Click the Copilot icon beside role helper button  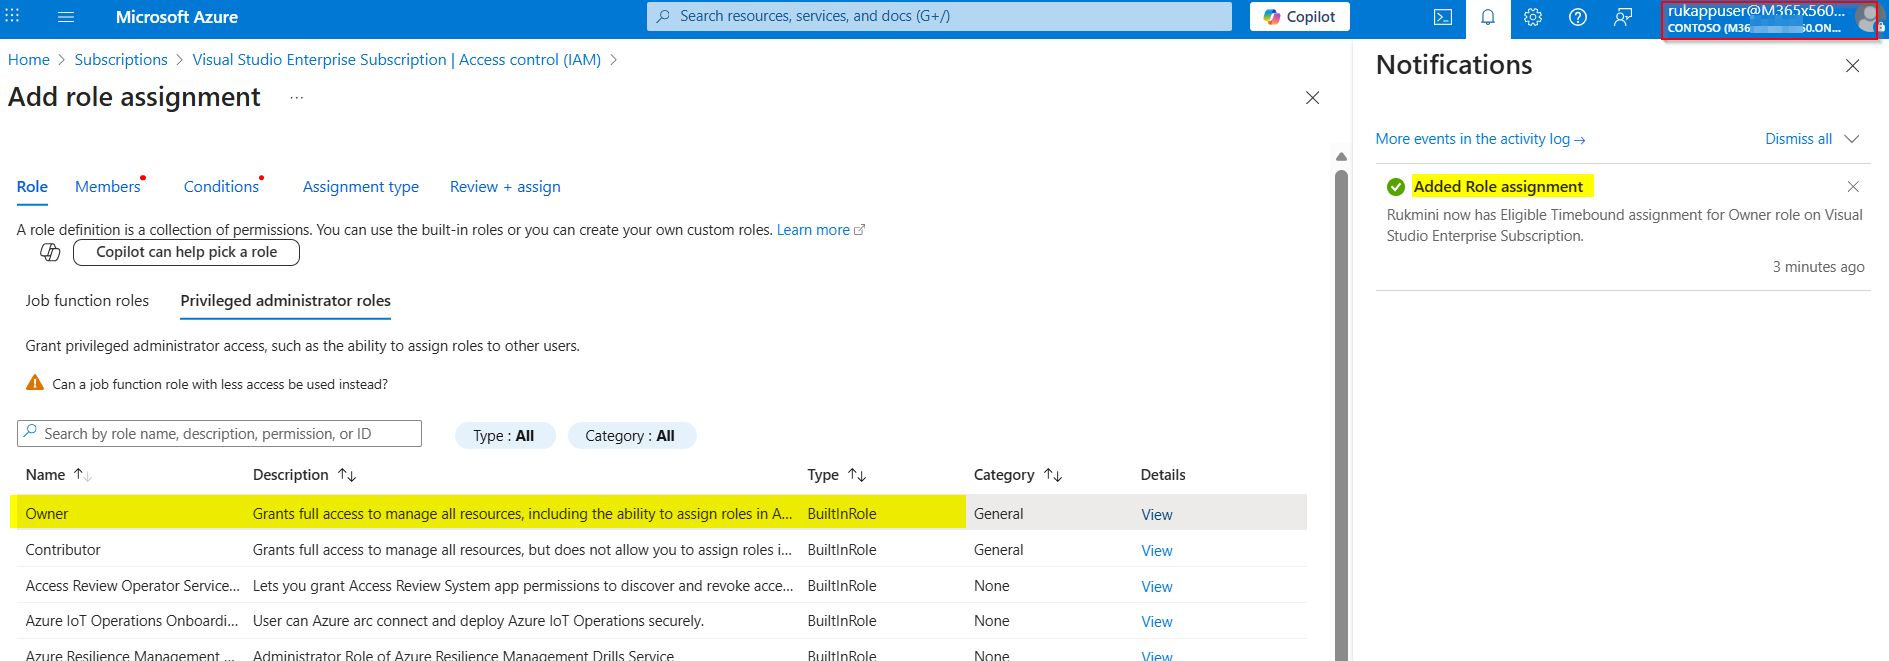pyautogui.click(x=50, y=252)
